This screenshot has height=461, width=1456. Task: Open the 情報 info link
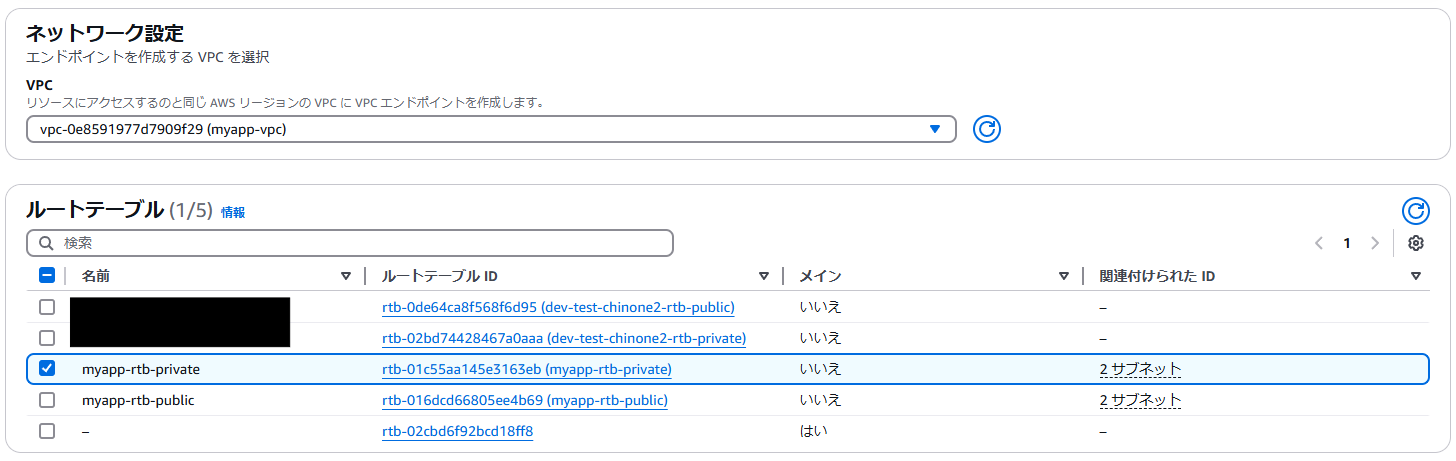[233, 213]
